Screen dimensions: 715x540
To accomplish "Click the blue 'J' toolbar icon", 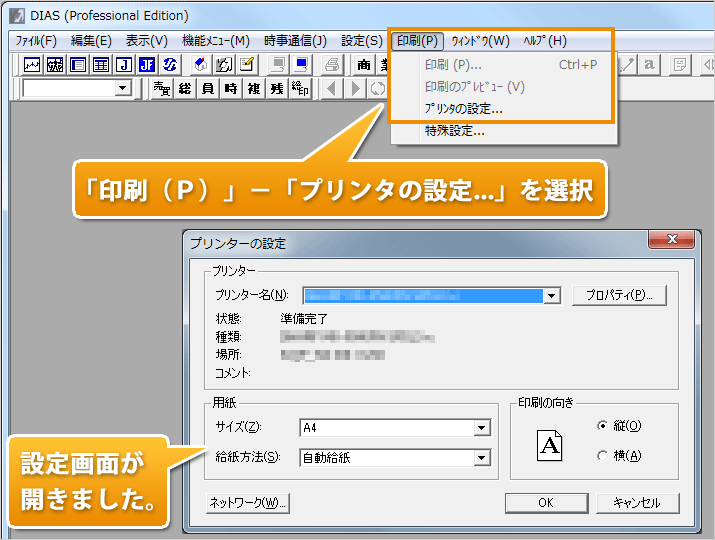I will pos(124,65).
